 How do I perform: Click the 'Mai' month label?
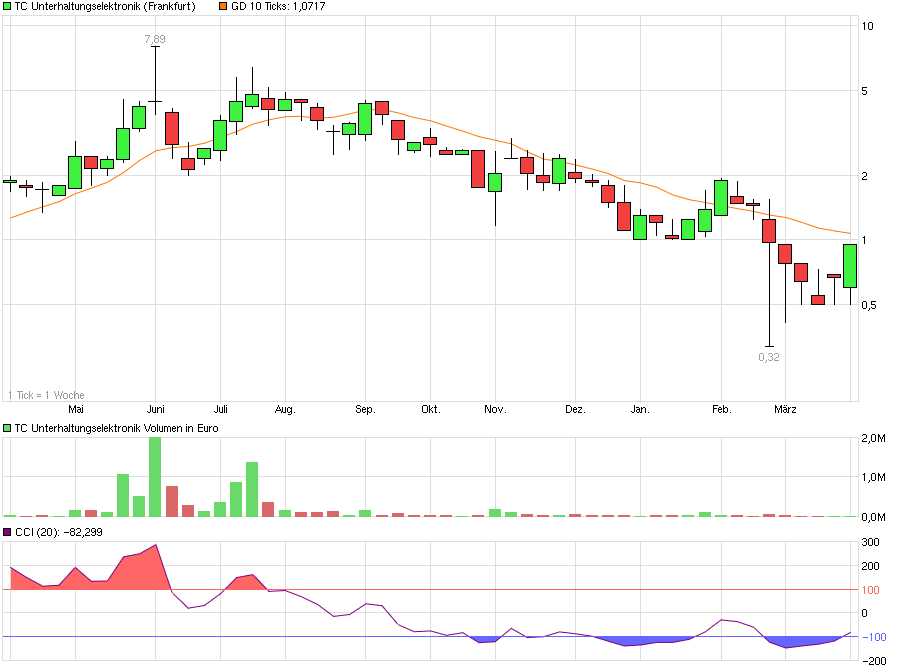coord(76,409)
